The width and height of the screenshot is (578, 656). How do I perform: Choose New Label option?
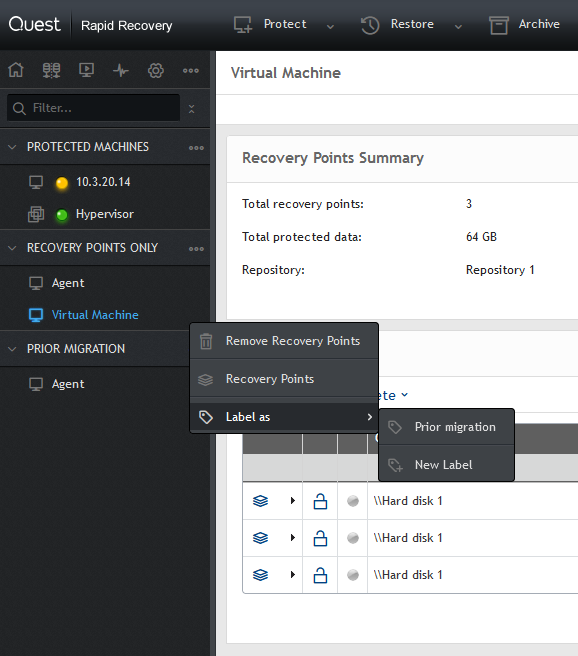(446, 465)
